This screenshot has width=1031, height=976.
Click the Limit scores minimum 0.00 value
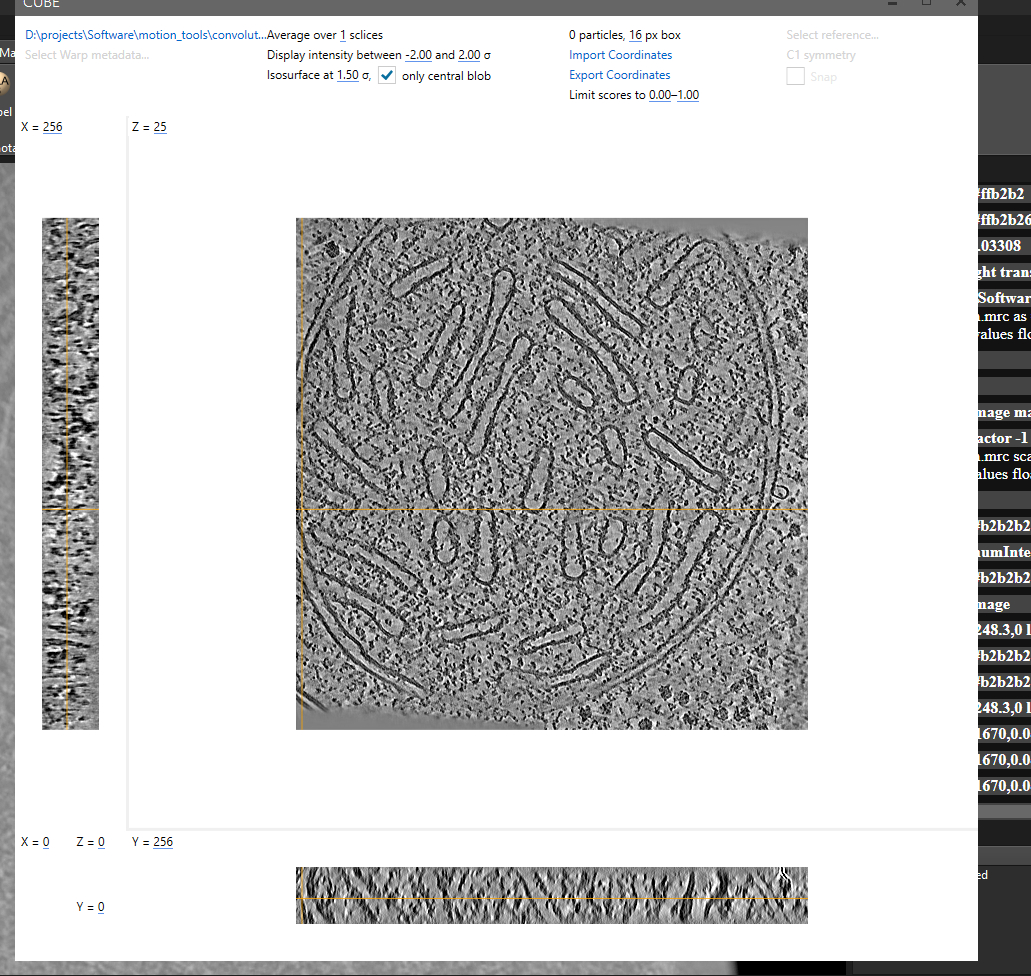click(x=659, y=95)
